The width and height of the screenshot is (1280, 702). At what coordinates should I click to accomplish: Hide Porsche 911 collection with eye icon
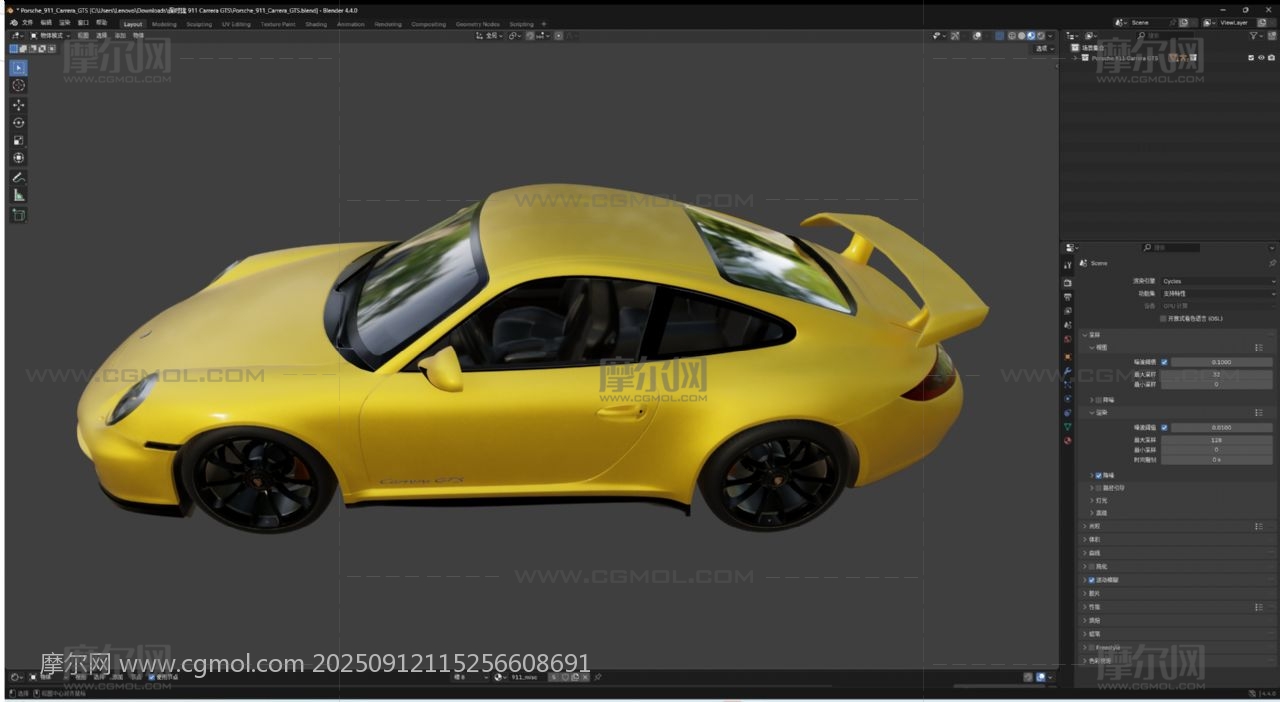[1261, 58]
